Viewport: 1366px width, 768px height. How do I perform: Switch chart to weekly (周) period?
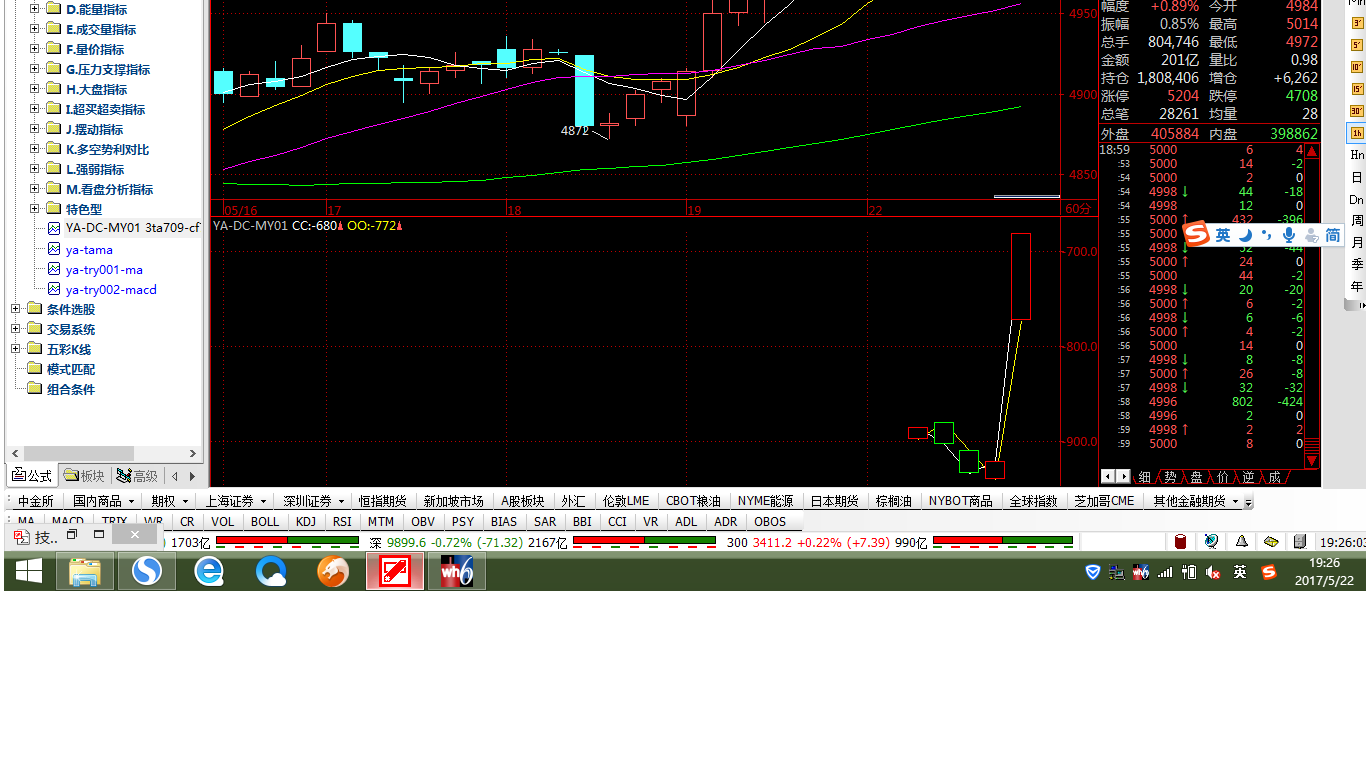point(1357,220)
